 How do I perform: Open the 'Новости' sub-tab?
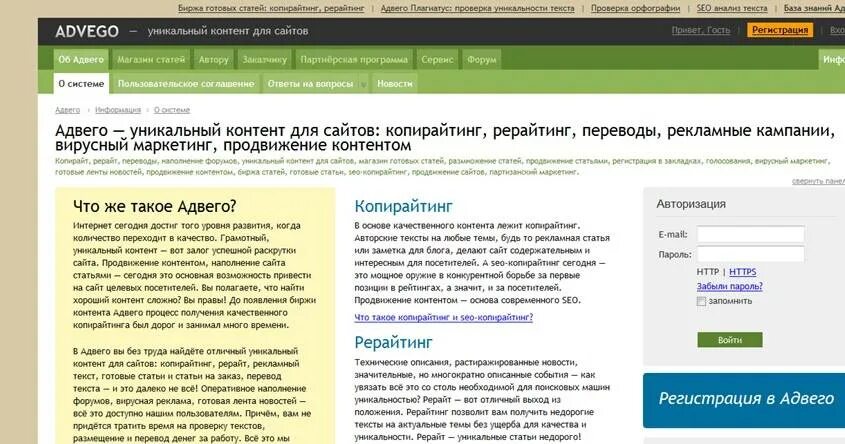click(x=394, y=84)
